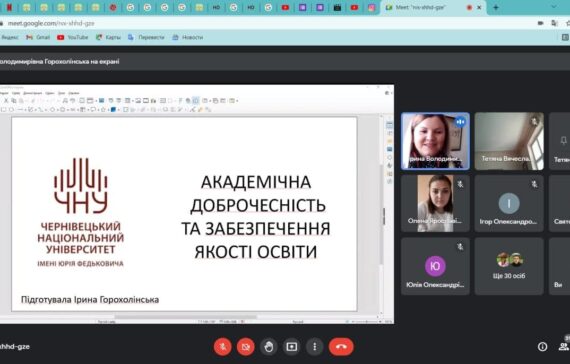Turn the camera on in the call bar
Screen dimensions: 570x364
click(246, 347)
